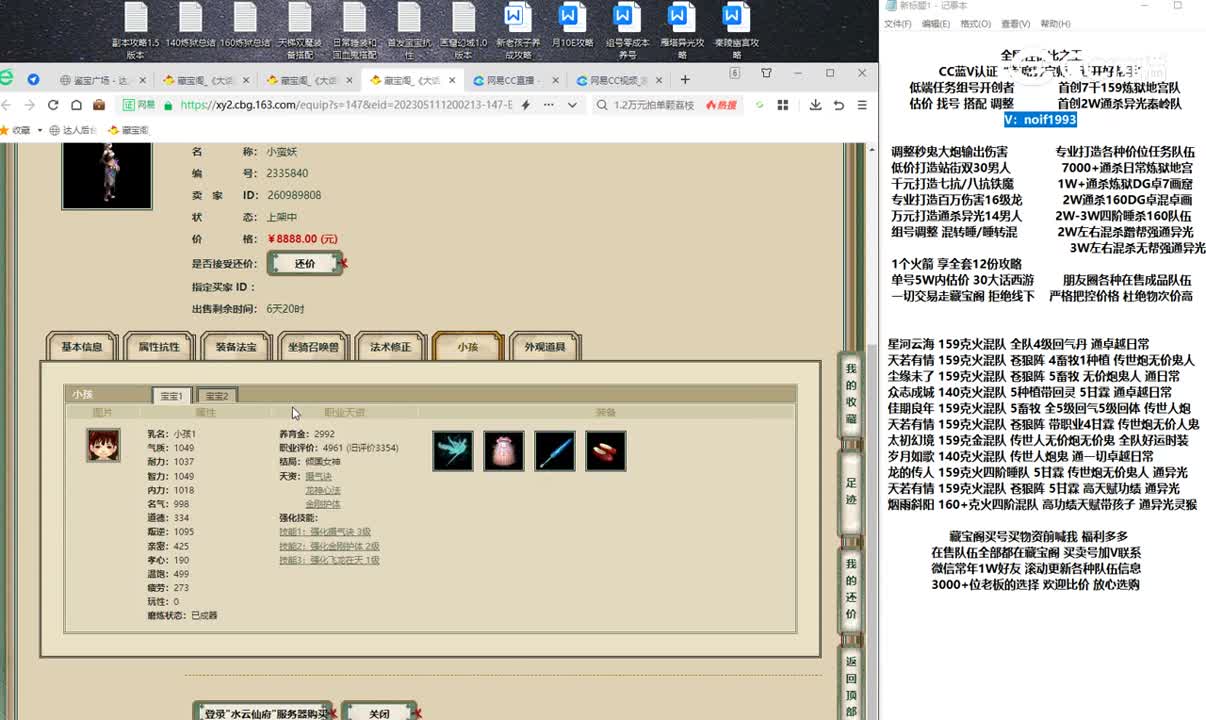This screenshot has height=720, width=1206.
Task: Select the blue spear equipment icon
Action: tap(555, 451)
